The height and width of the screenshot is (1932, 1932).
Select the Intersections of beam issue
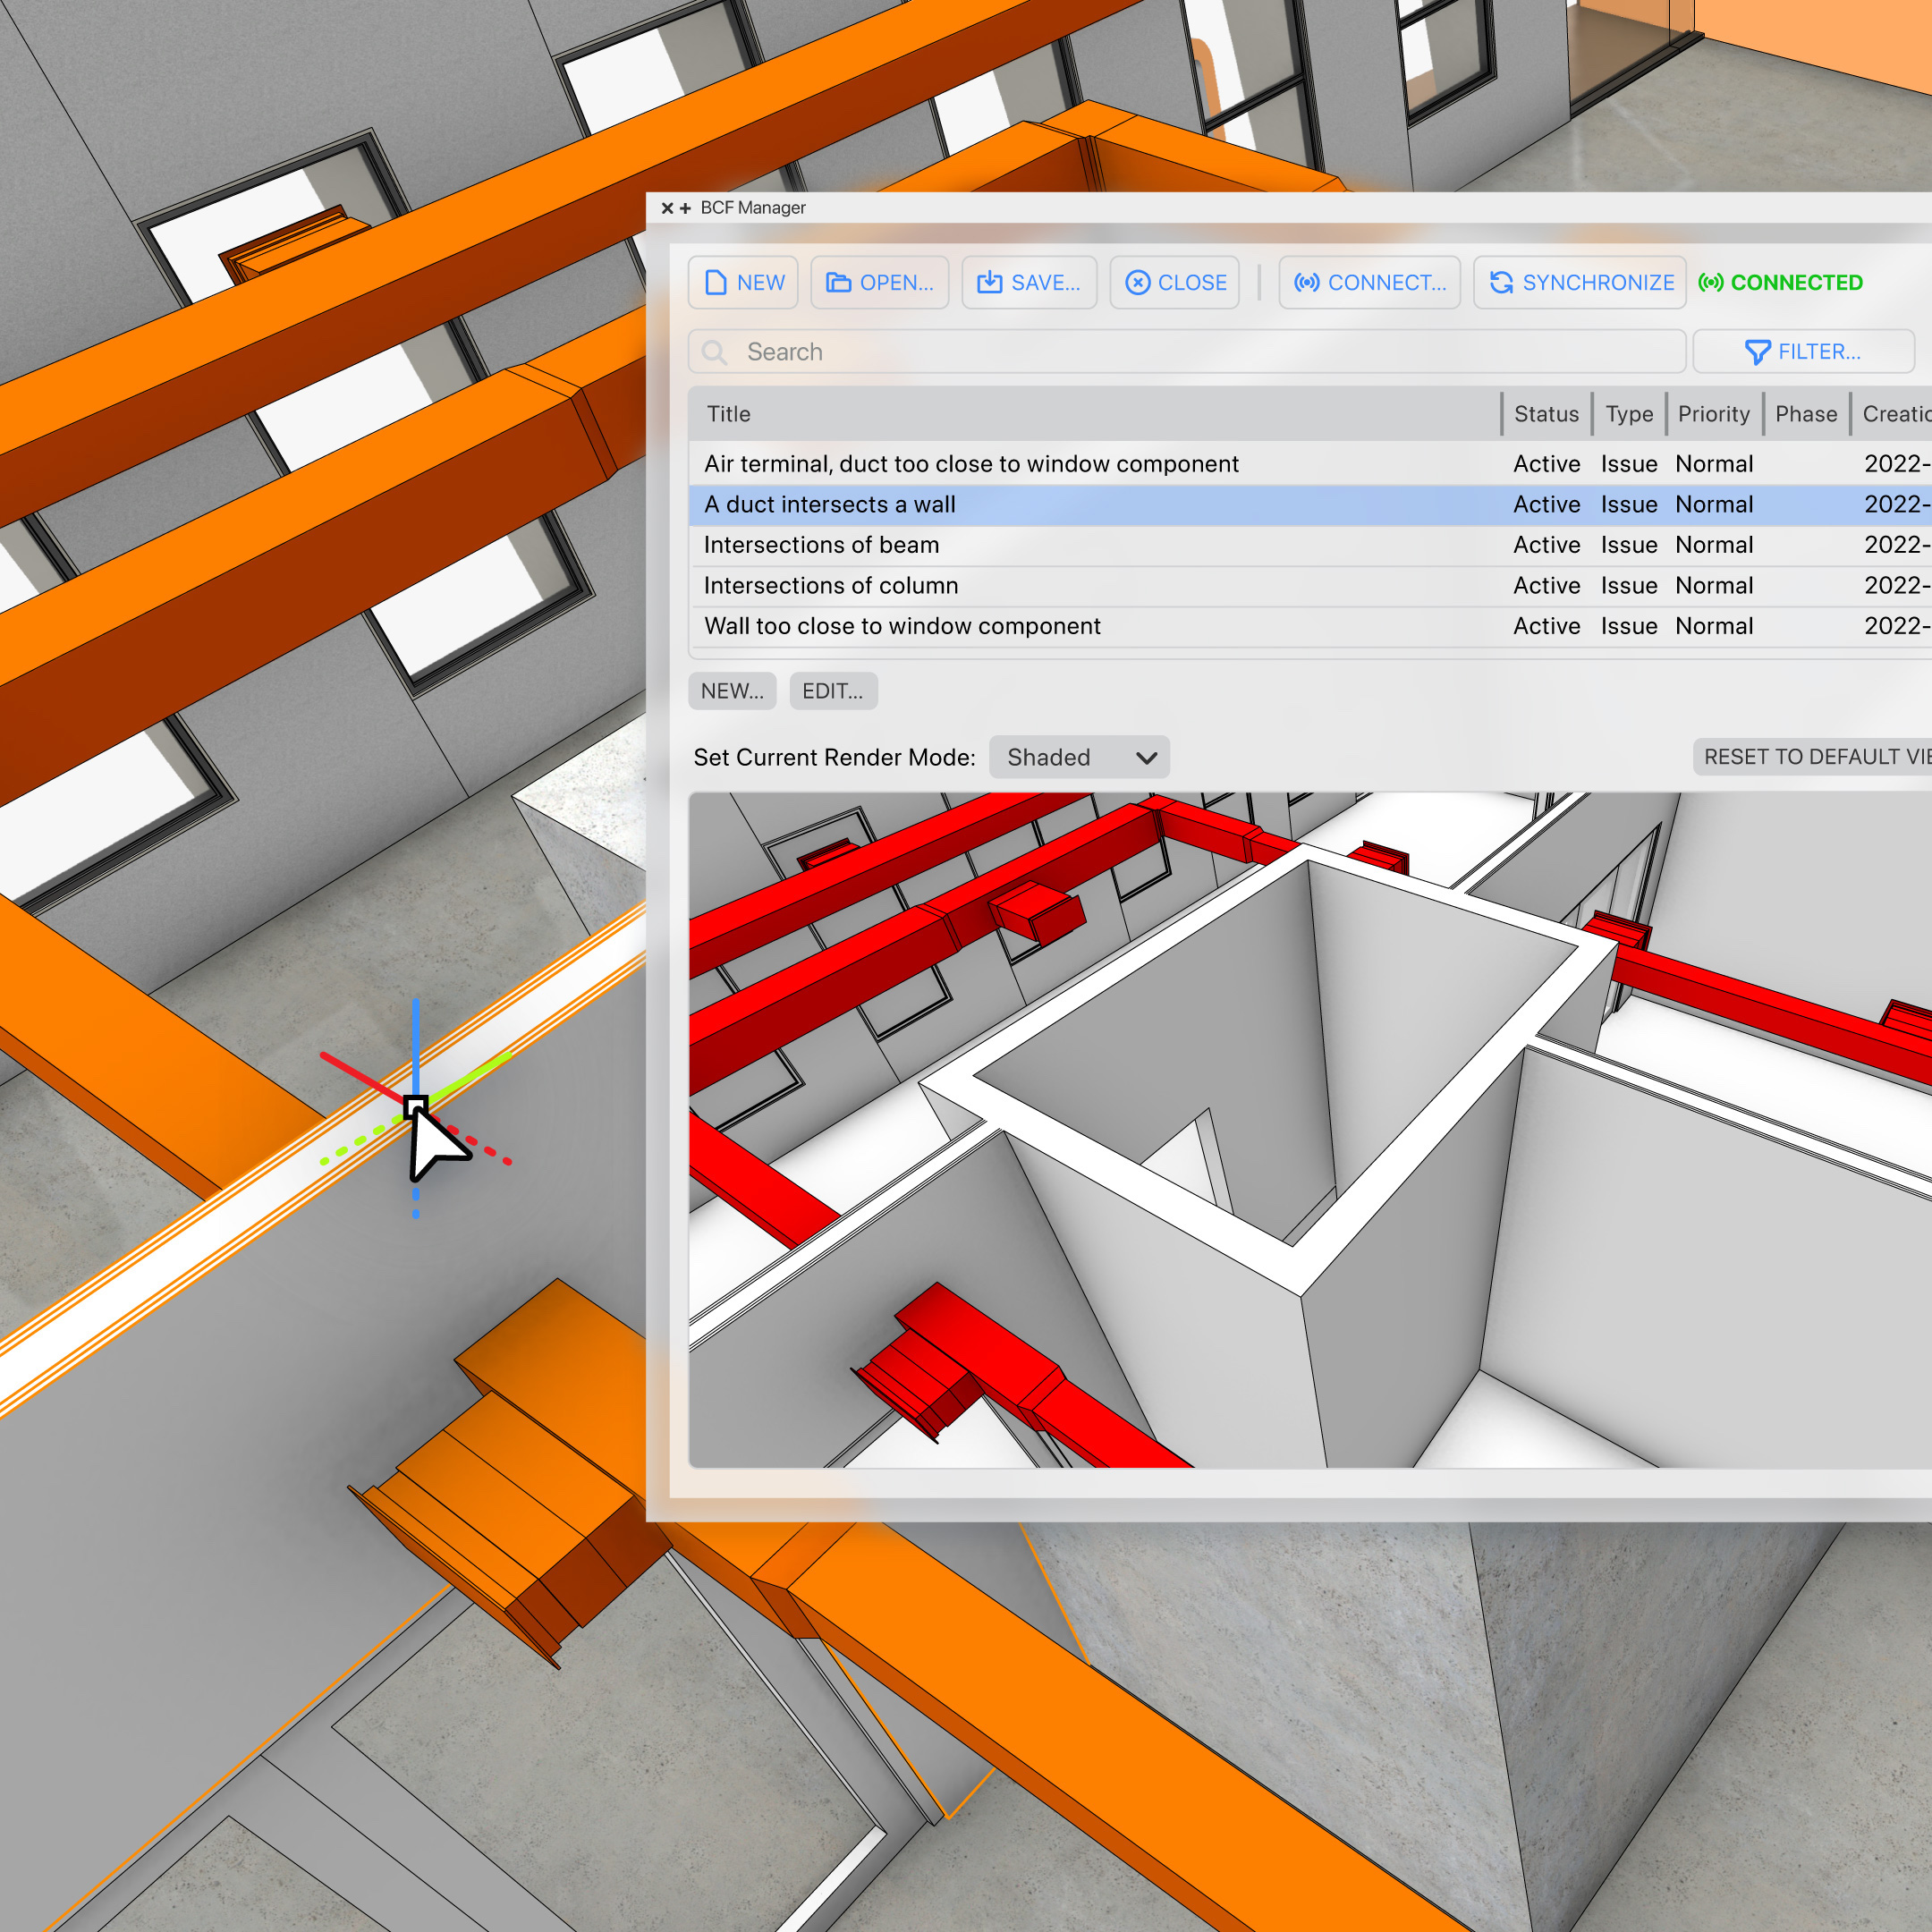821,545
